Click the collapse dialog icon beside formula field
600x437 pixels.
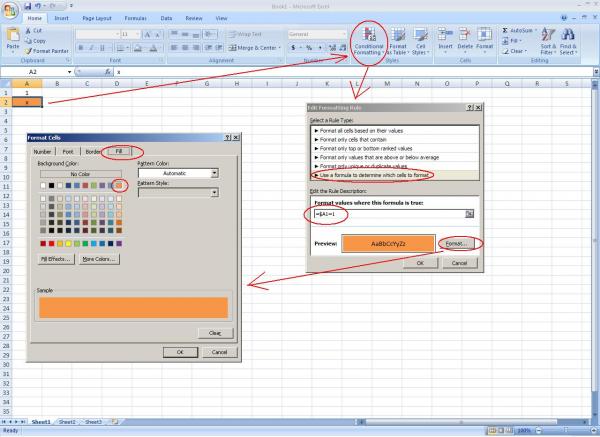tap(468, 214)
